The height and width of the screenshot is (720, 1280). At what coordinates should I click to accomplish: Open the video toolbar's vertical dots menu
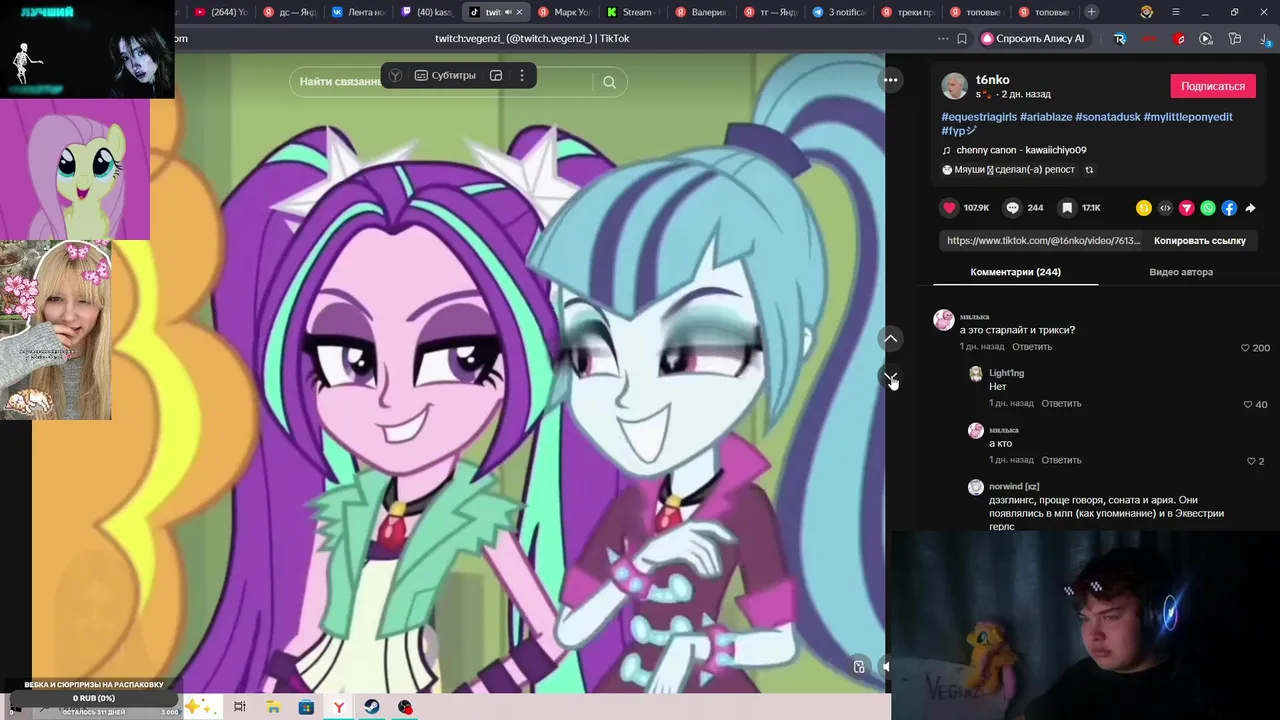pos(521,76)
